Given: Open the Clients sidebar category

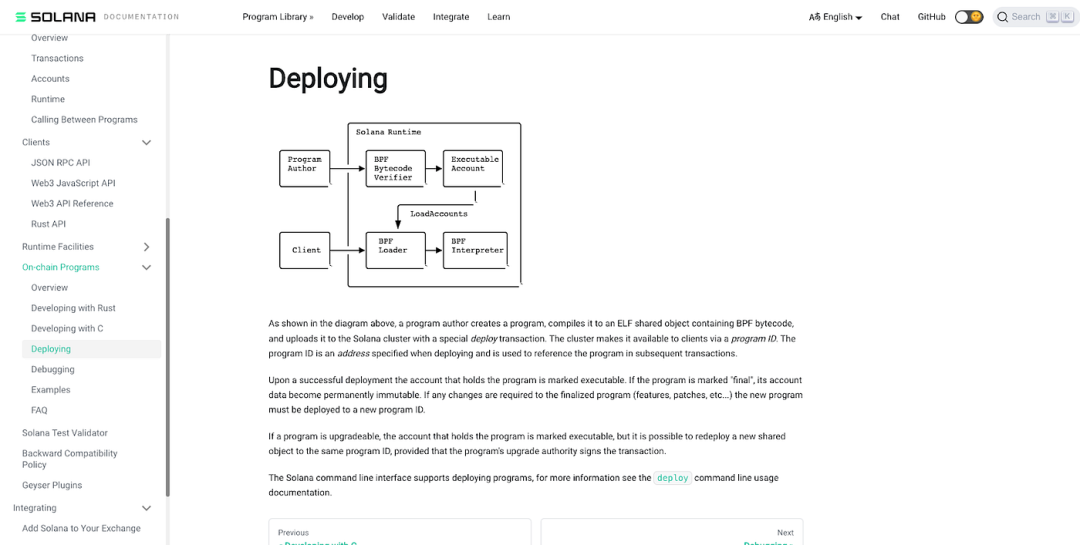Looking at the screenshot, I should (36, 143).
